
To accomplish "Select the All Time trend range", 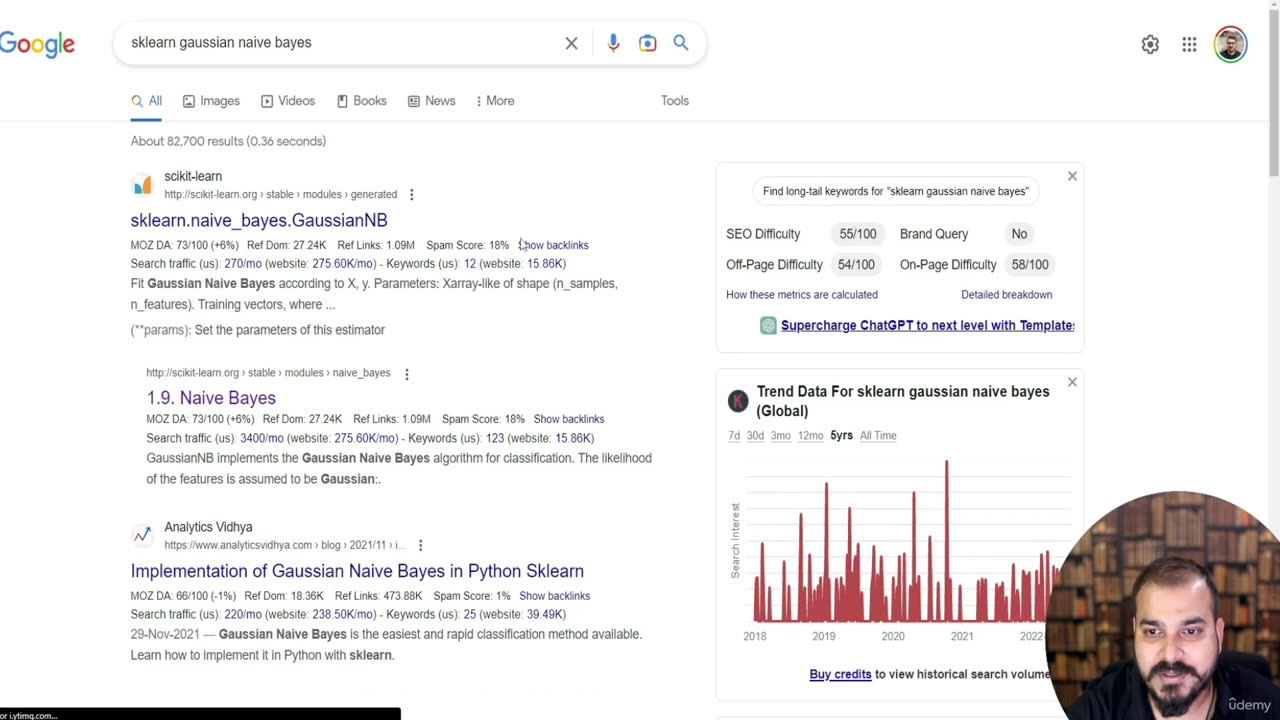I will tap(878, 436).
